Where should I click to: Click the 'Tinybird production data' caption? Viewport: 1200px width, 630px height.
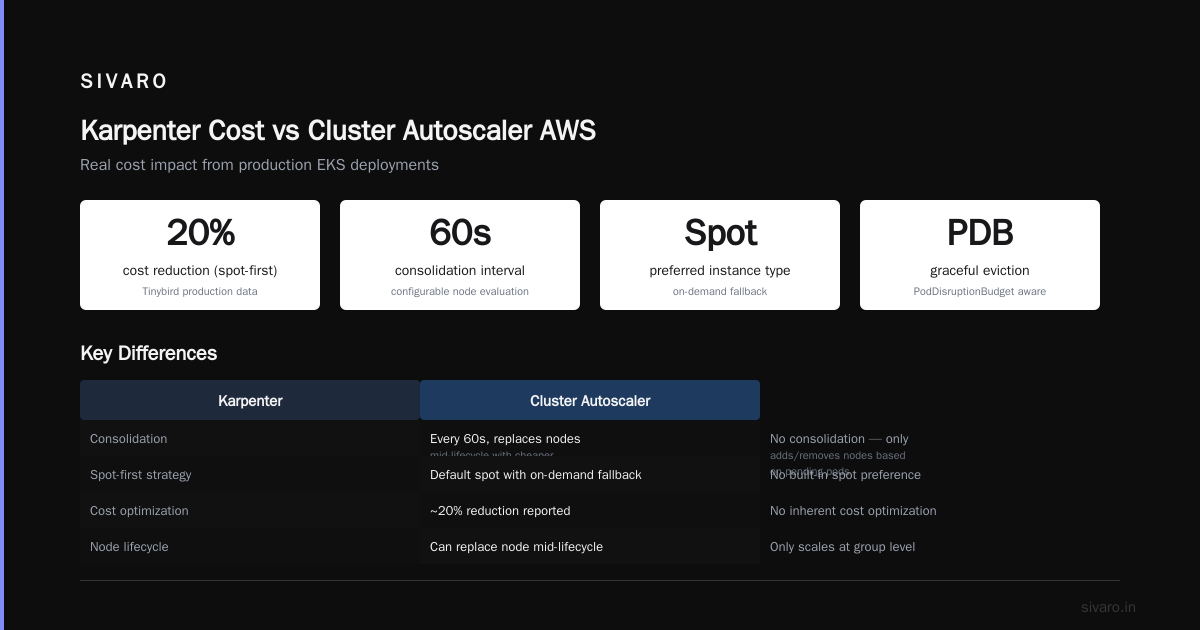pyautogui.click(x=200, y=292)
